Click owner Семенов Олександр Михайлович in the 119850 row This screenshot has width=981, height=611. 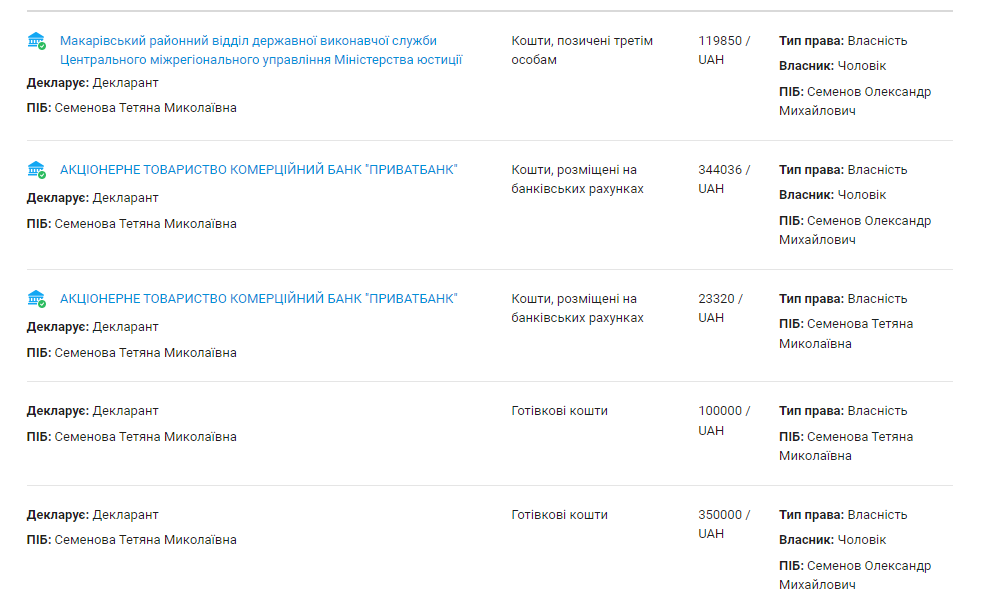click(855, 101)
